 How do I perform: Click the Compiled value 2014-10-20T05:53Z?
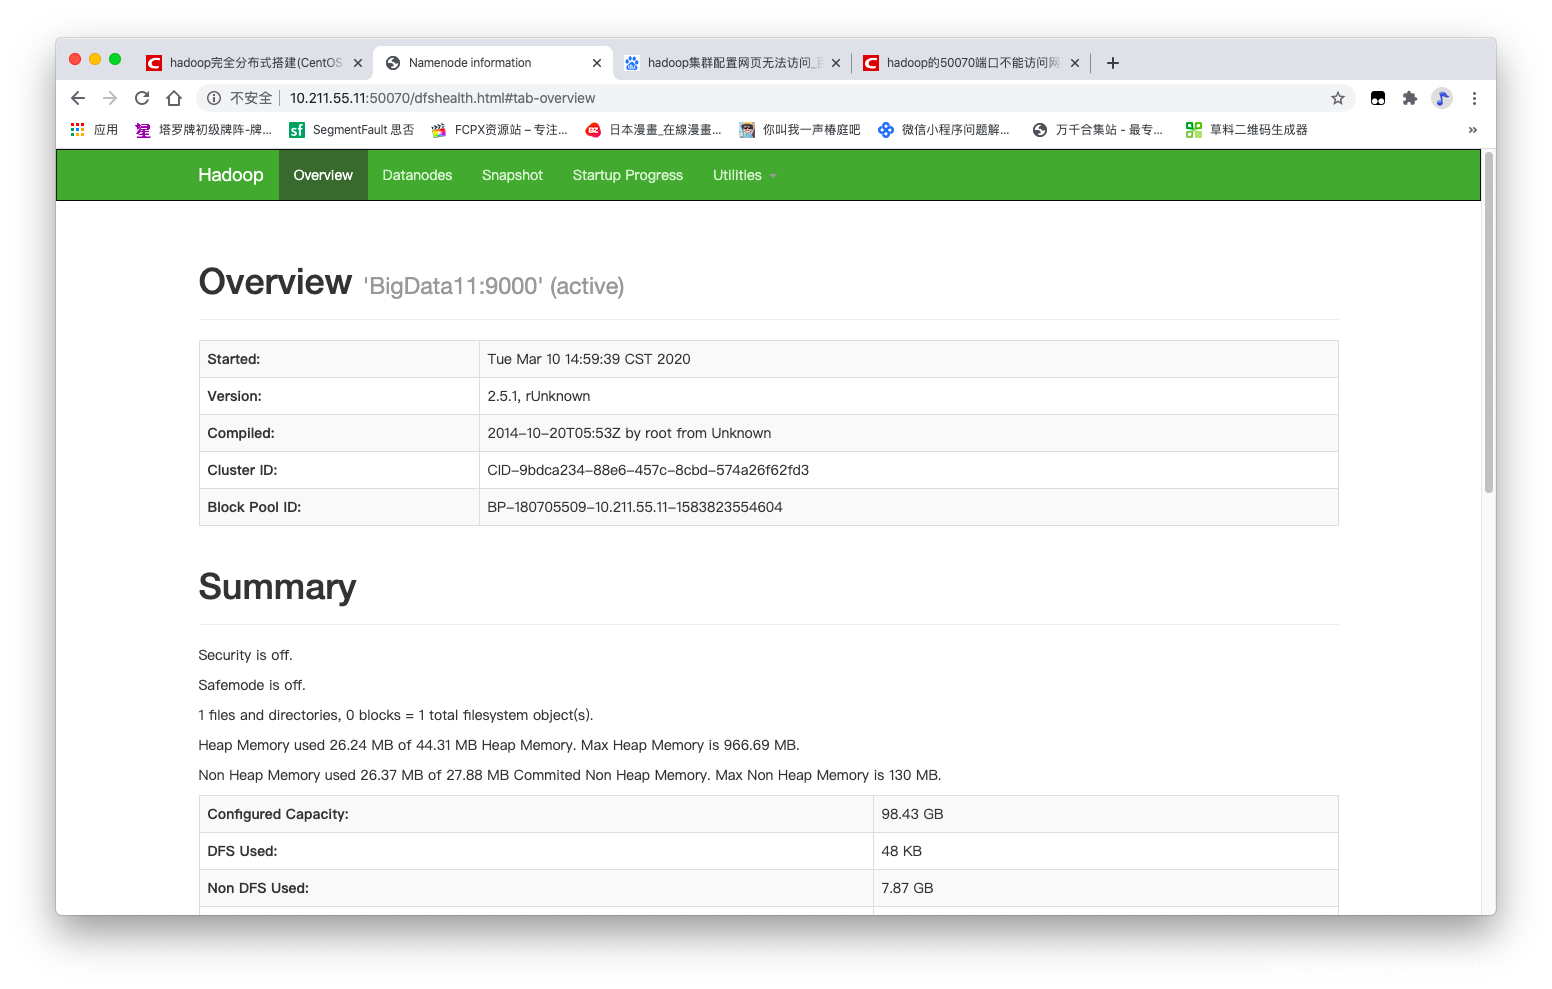tap(629, 433)
